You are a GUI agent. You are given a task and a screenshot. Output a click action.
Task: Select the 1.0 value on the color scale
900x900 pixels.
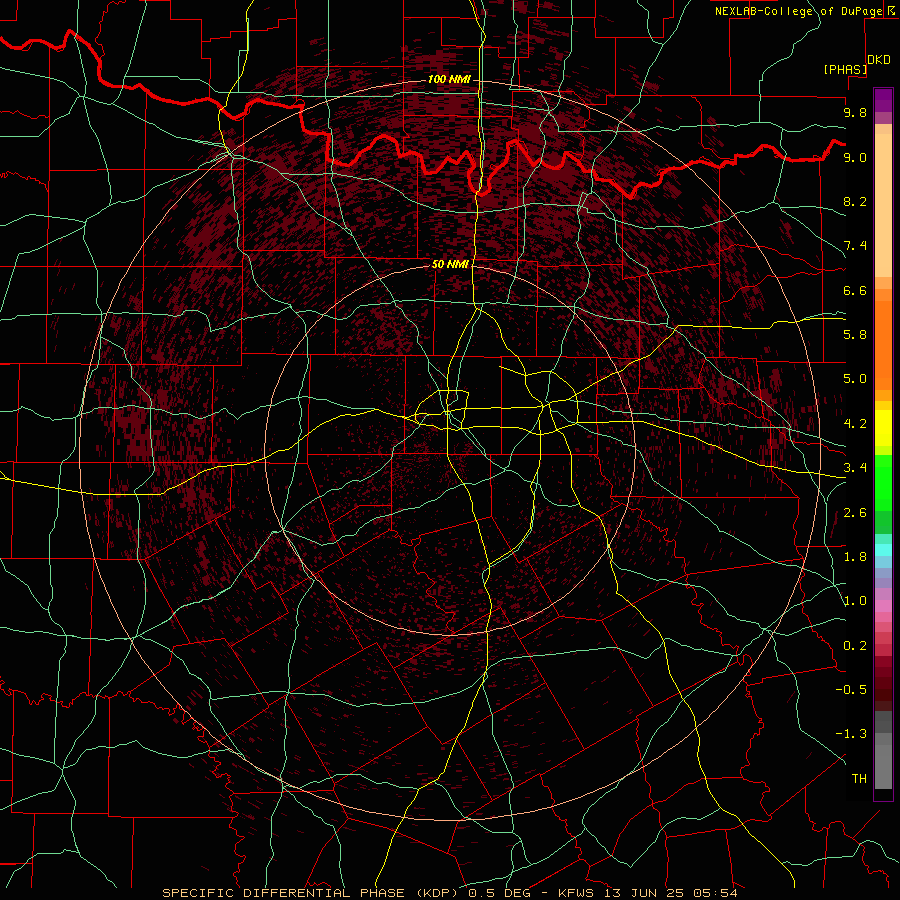[x=855, y=600]
